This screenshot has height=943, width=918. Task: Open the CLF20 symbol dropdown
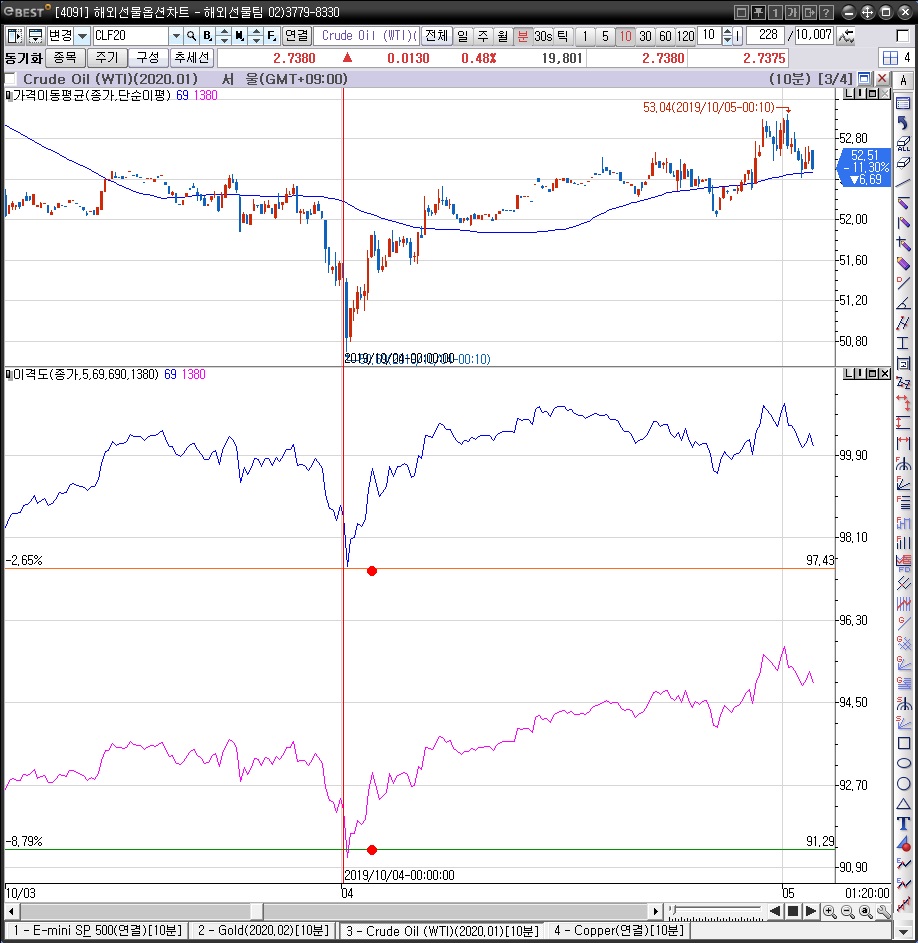pos(175,36)
